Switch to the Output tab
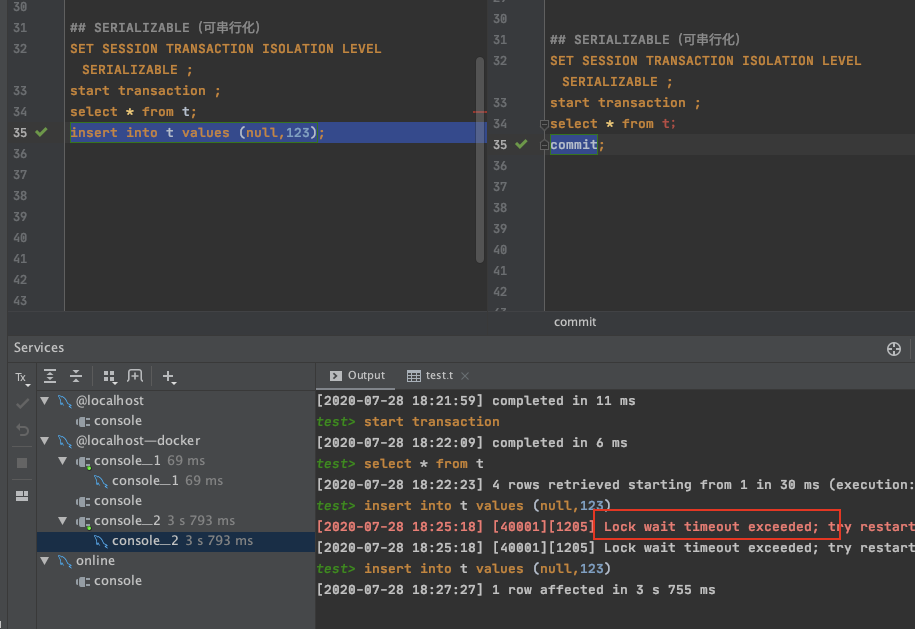The width and height of the screenshot is (915, 629). pos(357,376)
